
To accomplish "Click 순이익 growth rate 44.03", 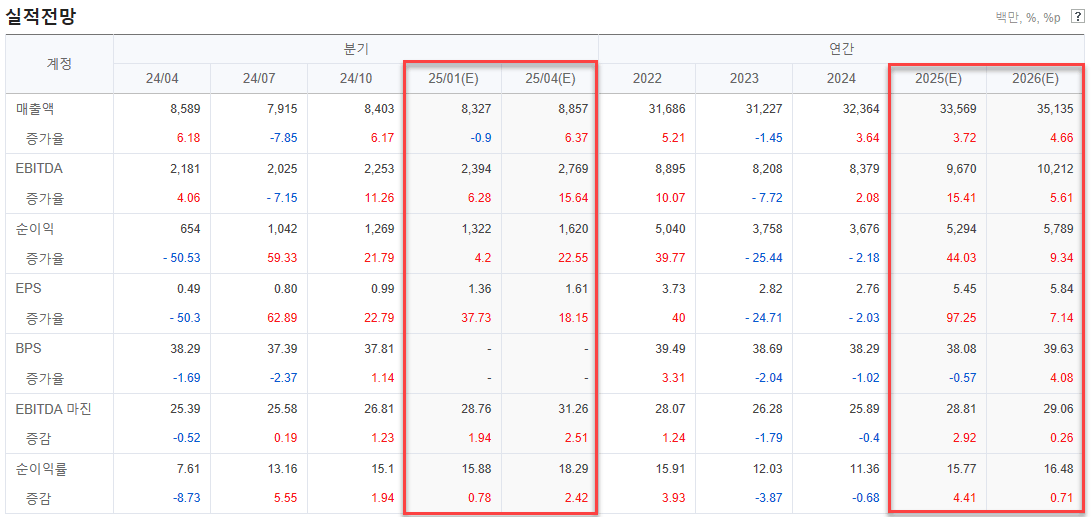I will tap(963, 258).
